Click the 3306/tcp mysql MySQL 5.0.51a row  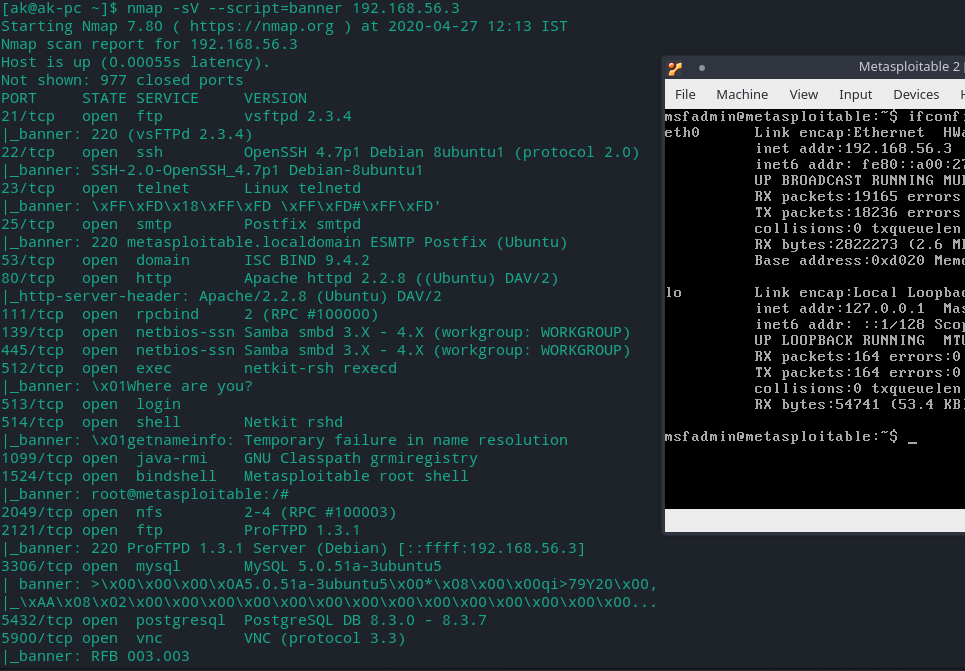222,566
